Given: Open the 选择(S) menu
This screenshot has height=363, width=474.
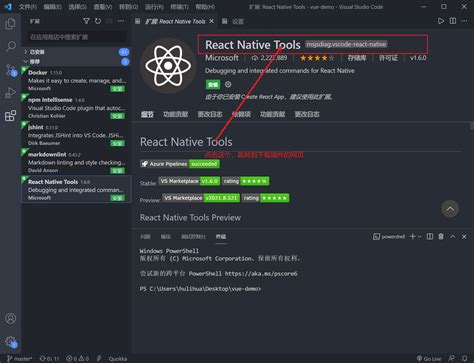Looking at the screenshot, I should tap(77, 7).
